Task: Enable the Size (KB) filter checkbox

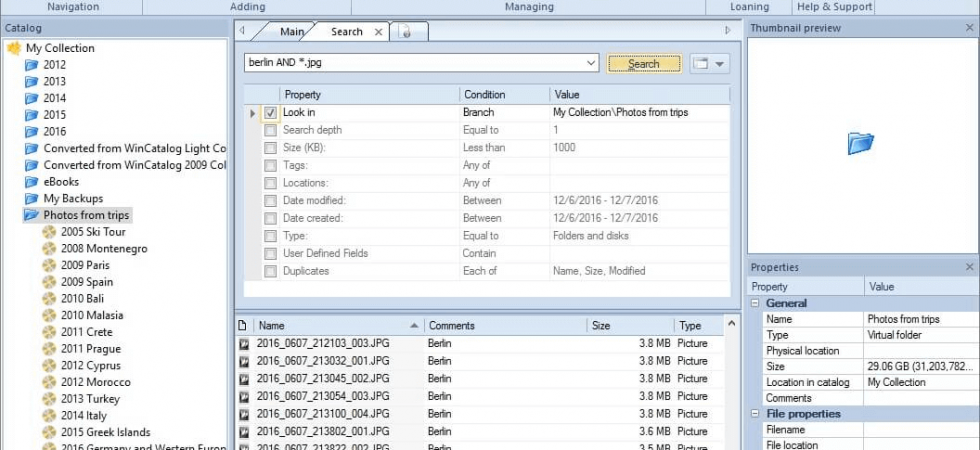Action: click(270, 148)
